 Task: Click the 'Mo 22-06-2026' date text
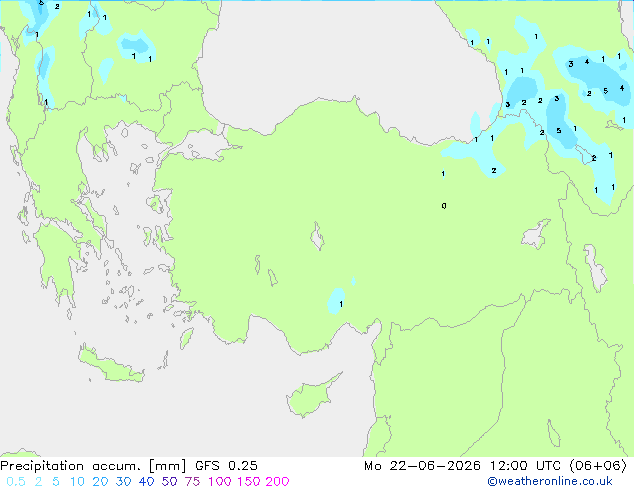pos(422,466)
